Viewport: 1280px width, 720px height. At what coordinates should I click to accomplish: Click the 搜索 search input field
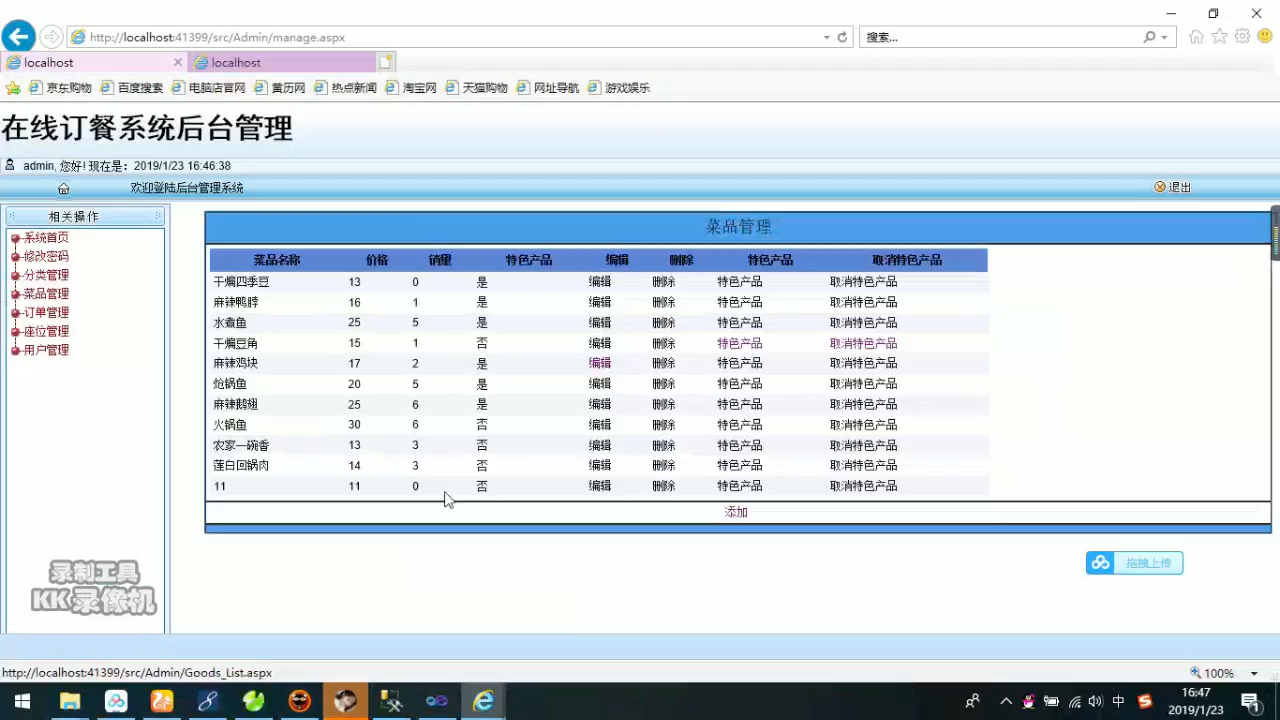[x=1000, y=37]
